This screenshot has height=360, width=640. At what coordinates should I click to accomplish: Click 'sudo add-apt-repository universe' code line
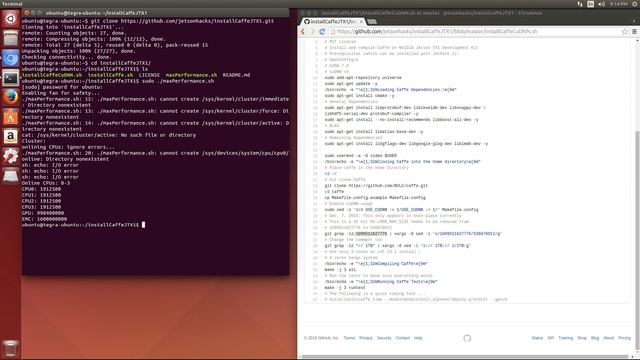363,78
